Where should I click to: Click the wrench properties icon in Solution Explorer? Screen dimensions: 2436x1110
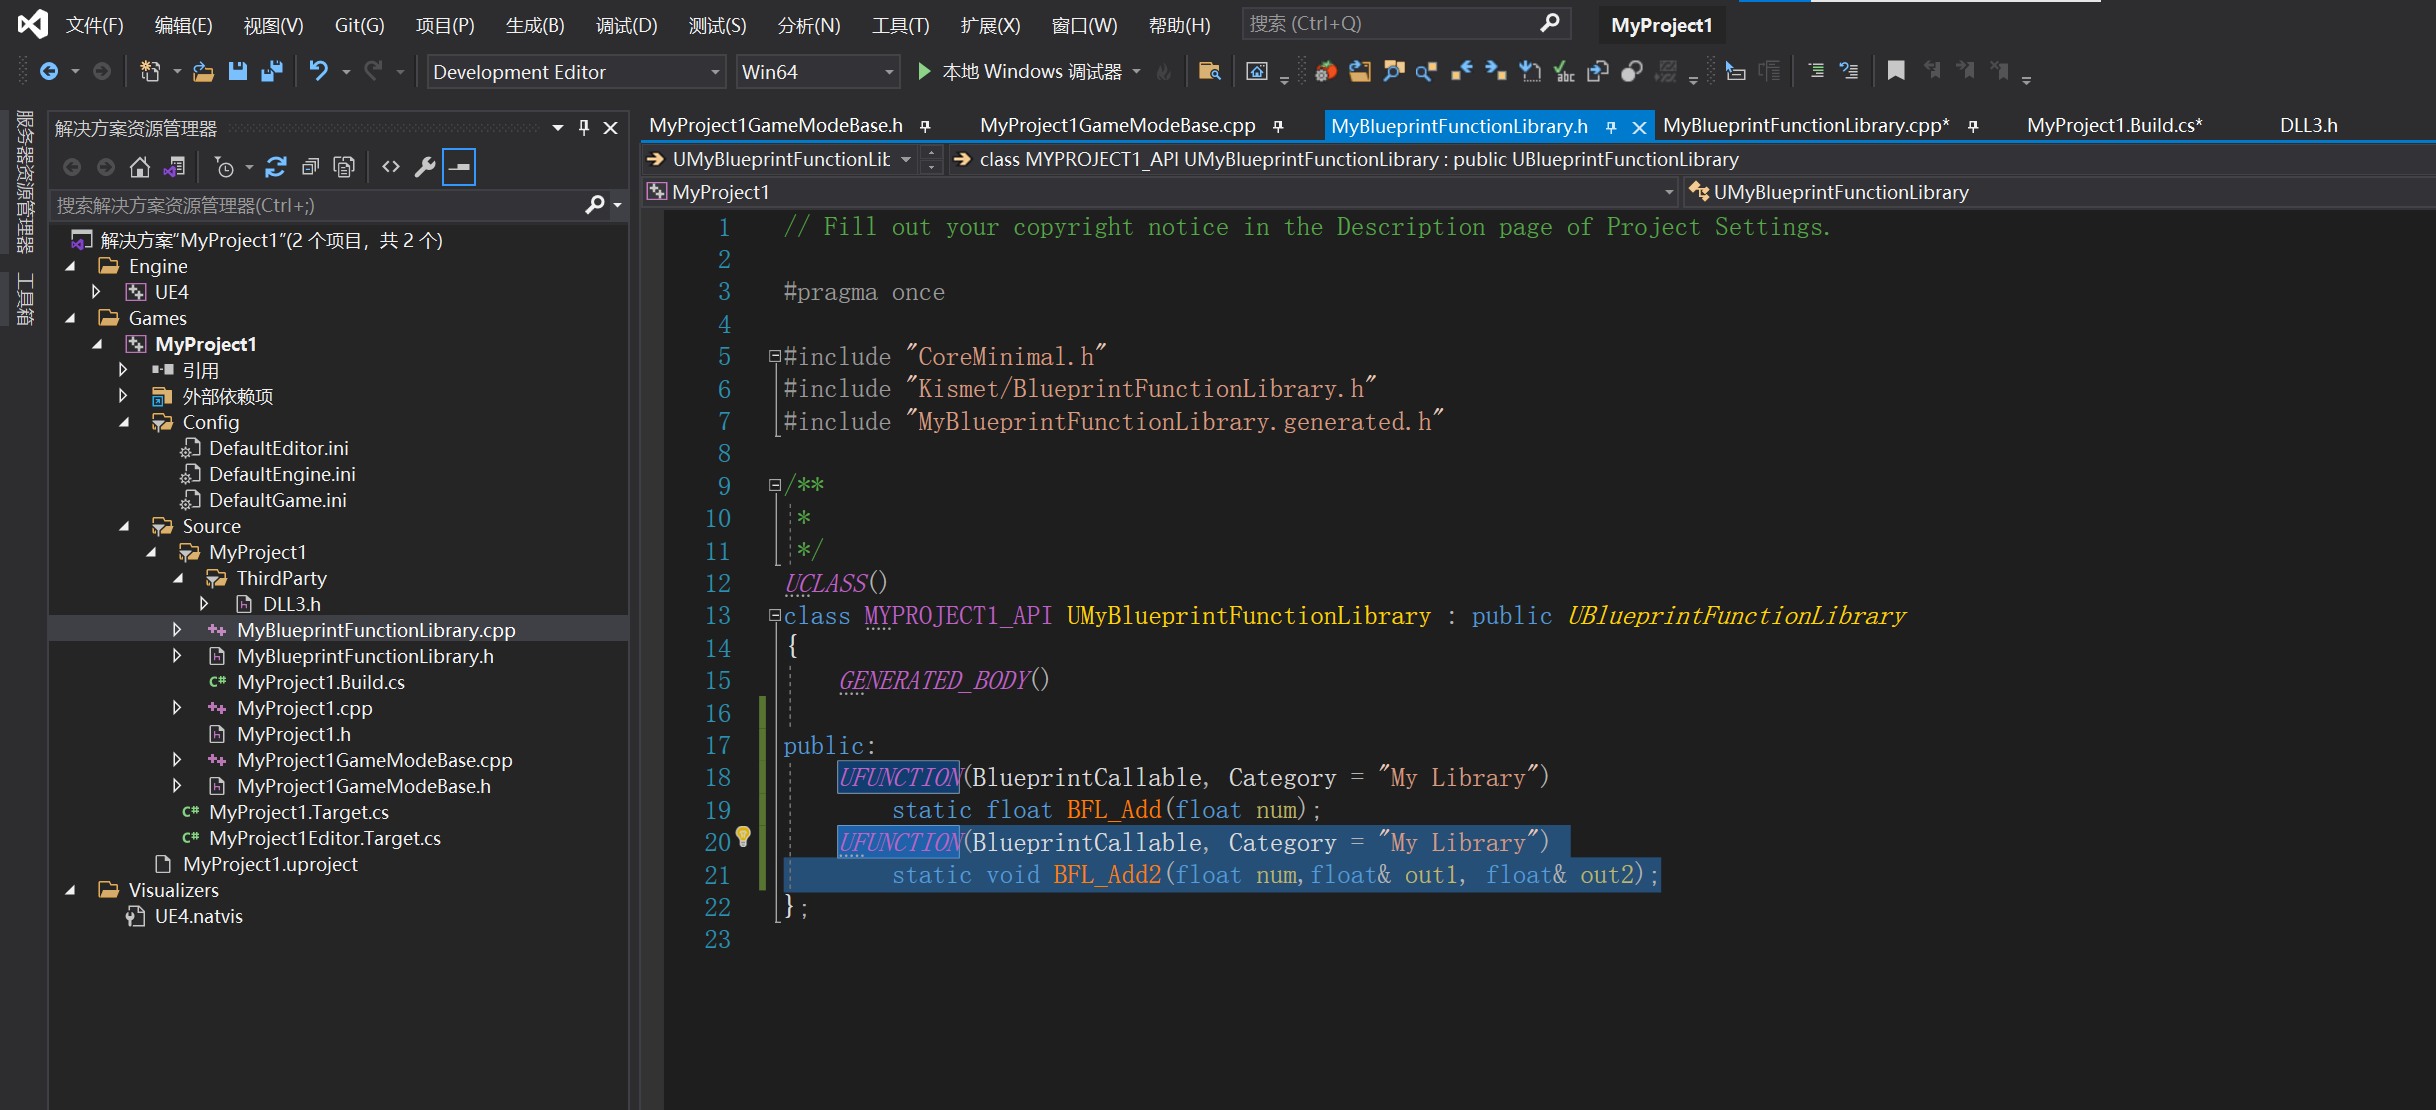(x=425, y=167)
